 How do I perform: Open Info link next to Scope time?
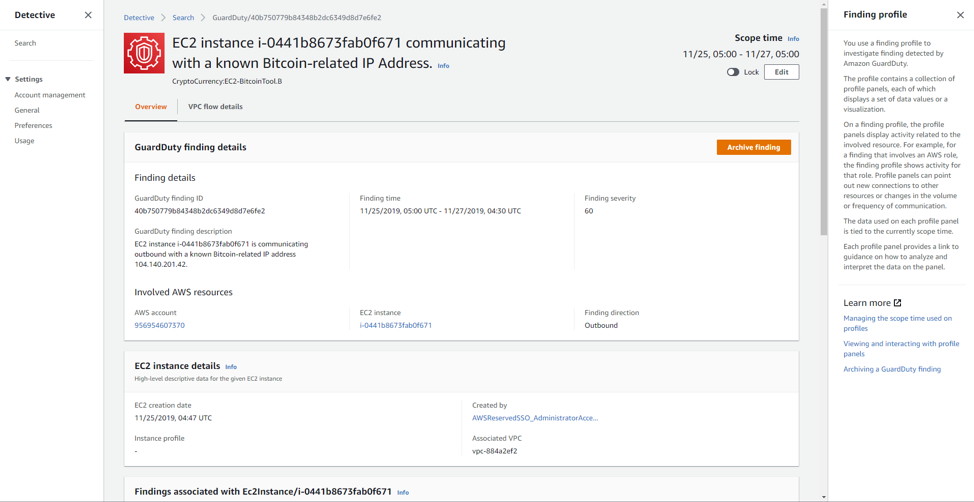(793, 39)
